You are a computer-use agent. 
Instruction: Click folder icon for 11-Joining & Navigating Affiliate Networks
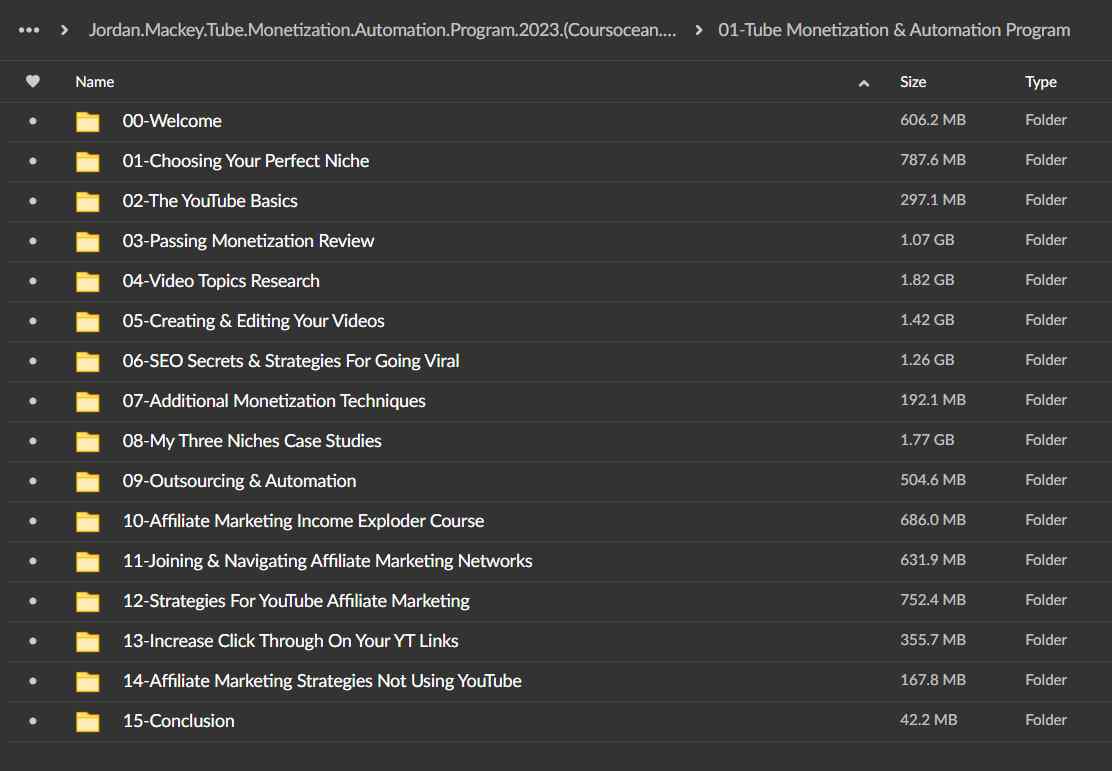coord(88,562)
